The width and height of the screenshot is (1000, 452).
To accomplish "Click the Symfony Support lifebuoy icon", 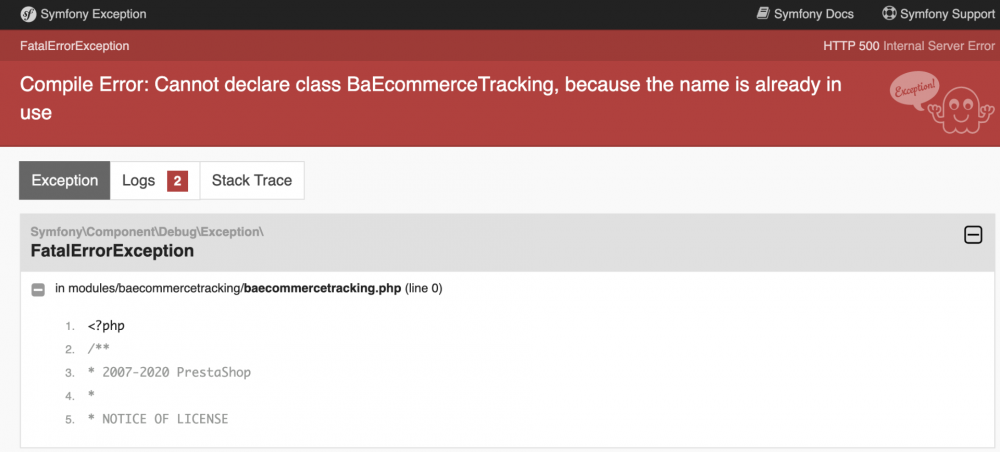I will click(889, 13).
